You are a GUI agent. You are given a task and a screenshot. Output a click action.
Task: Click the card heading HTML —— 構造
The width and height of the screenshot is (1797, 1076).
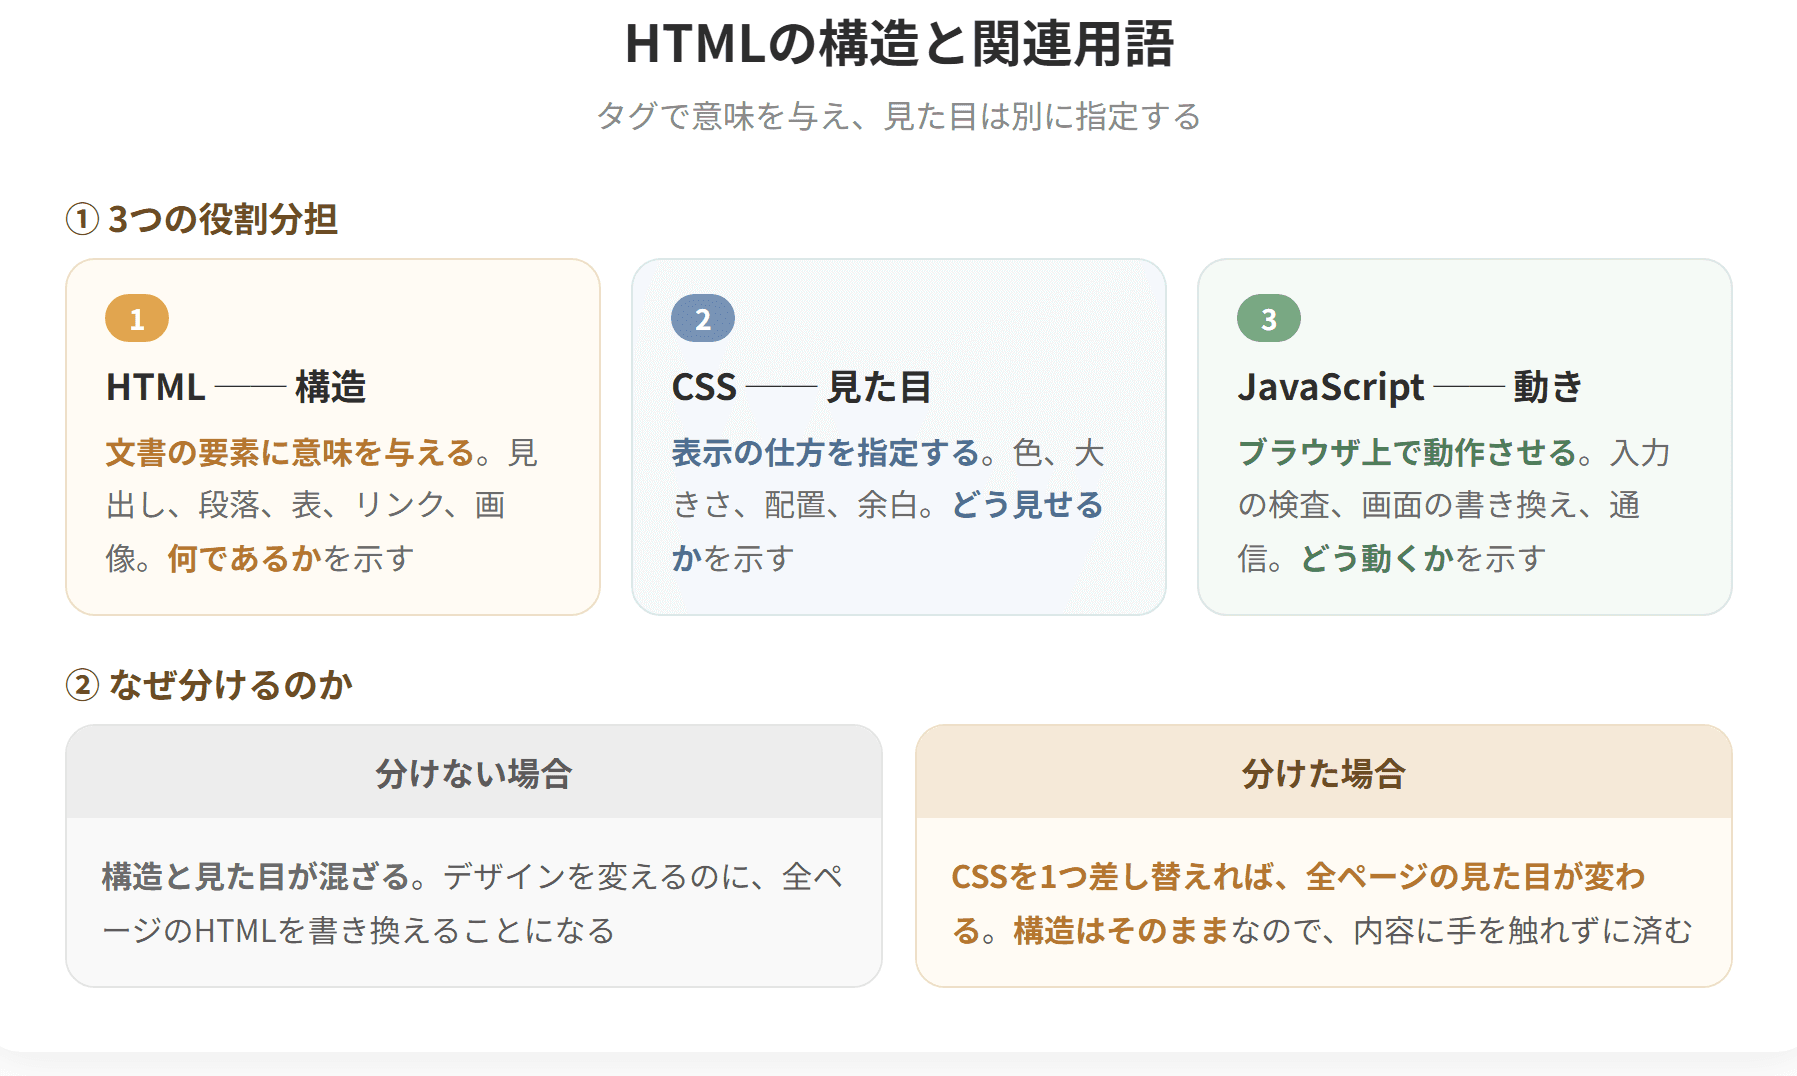pyautogui.click(x=236, y=387)
